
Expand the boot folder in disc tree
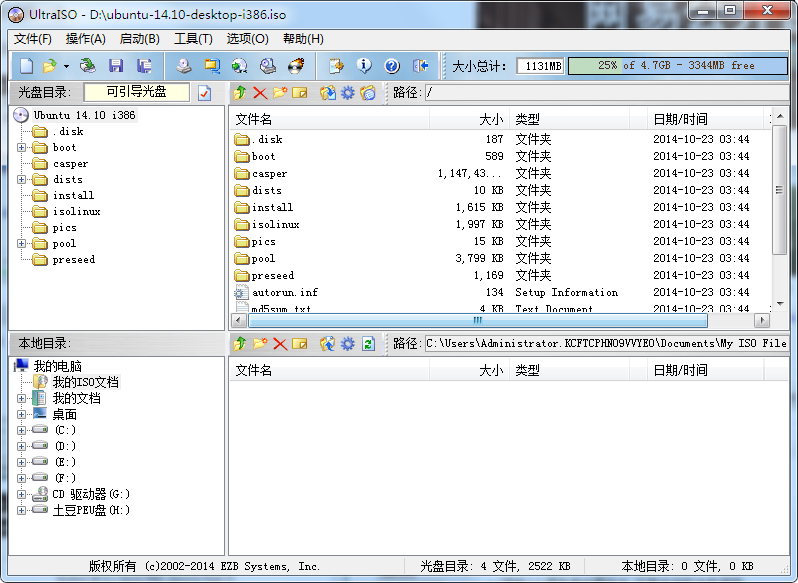point(21,148)
